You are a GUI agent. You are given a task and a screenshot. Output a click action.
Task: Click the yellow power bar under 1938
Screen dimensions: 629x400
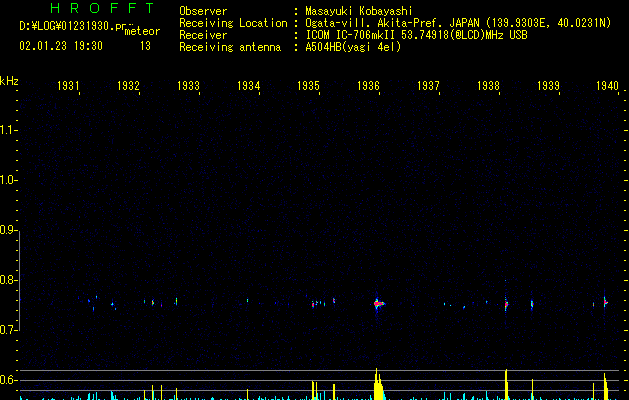pyautogui.click(x=506, y=385)
